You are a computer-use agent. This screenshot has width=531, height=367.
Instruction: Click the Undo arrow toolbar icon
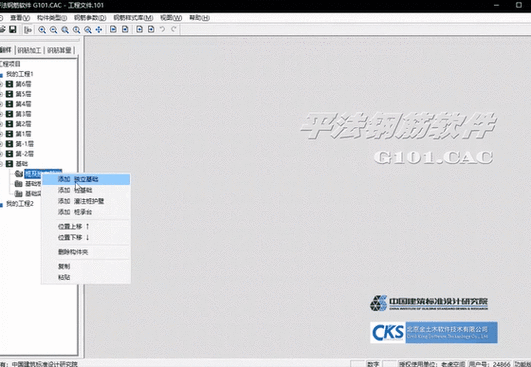pyautogui.click(x=163, y=29)
